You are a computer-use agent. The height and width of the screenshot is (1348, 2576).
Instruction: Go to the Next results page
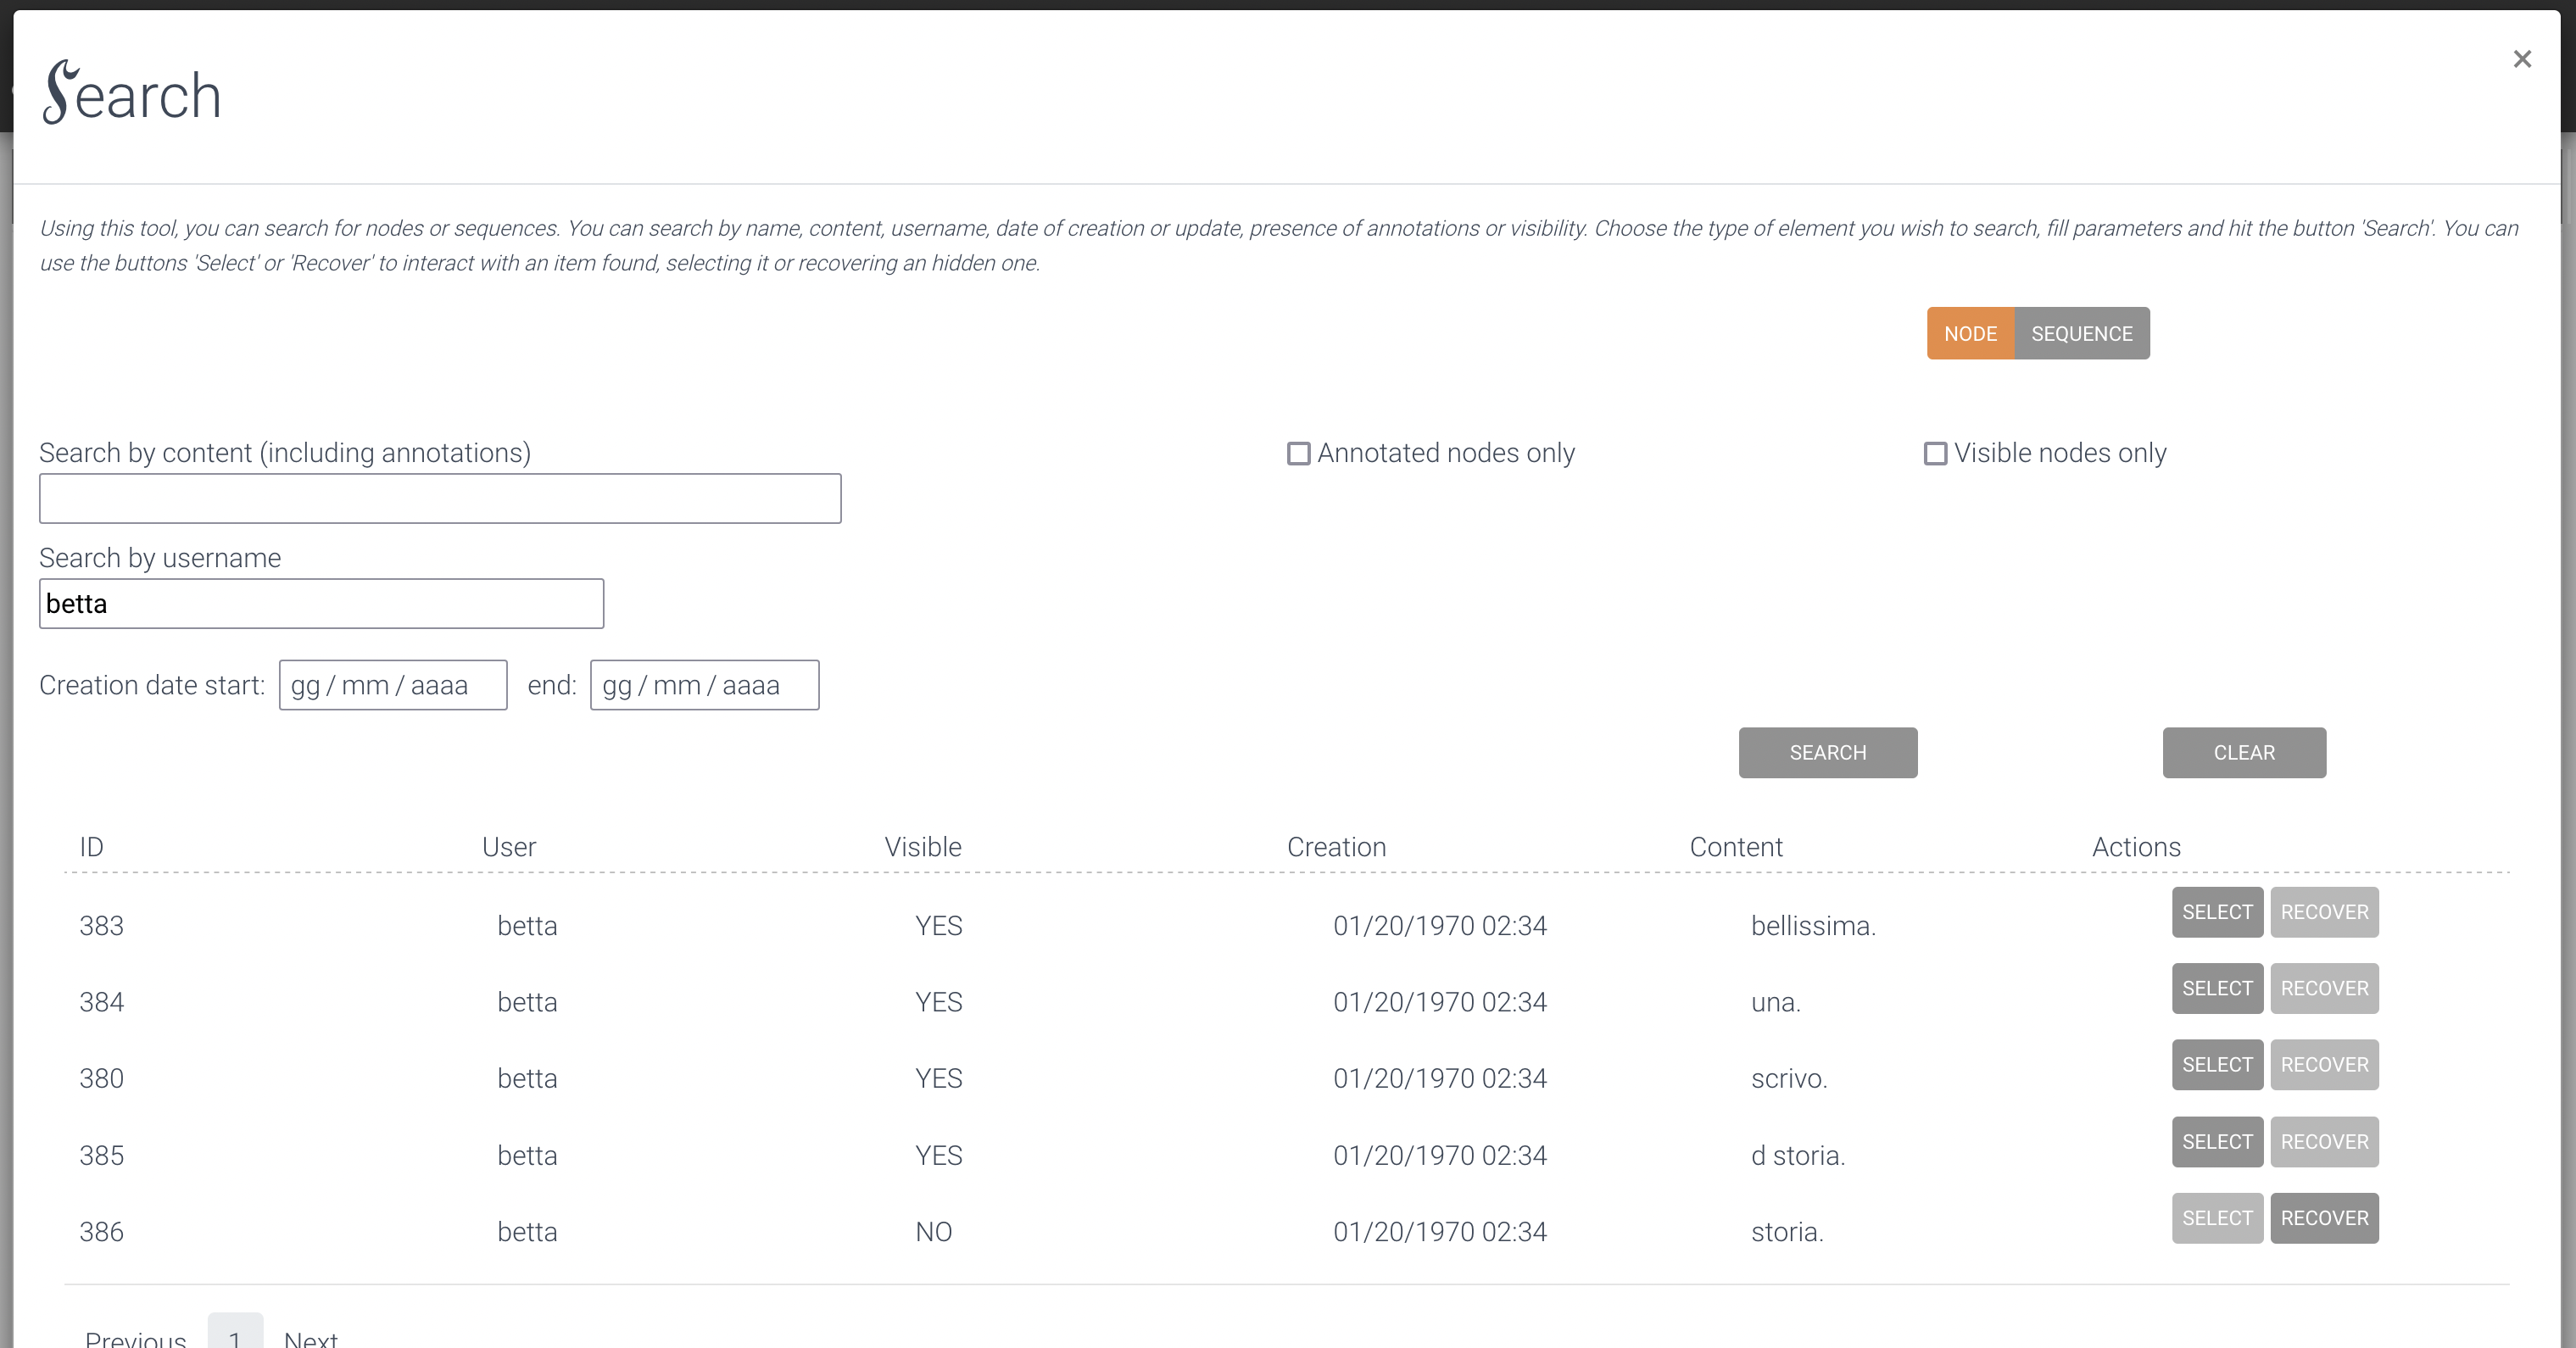pos(310,1338)
